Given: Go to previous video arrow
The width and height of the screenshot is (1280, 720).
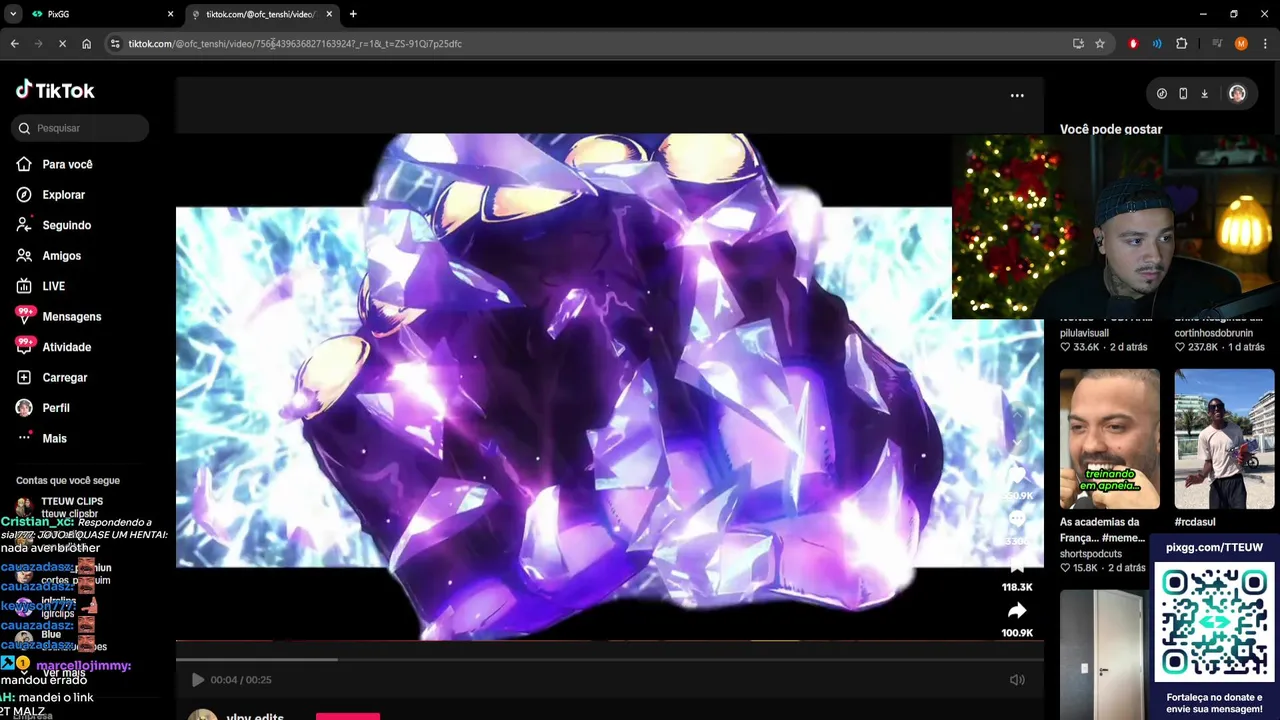Looking at the screenshot, I should 1017,413.
